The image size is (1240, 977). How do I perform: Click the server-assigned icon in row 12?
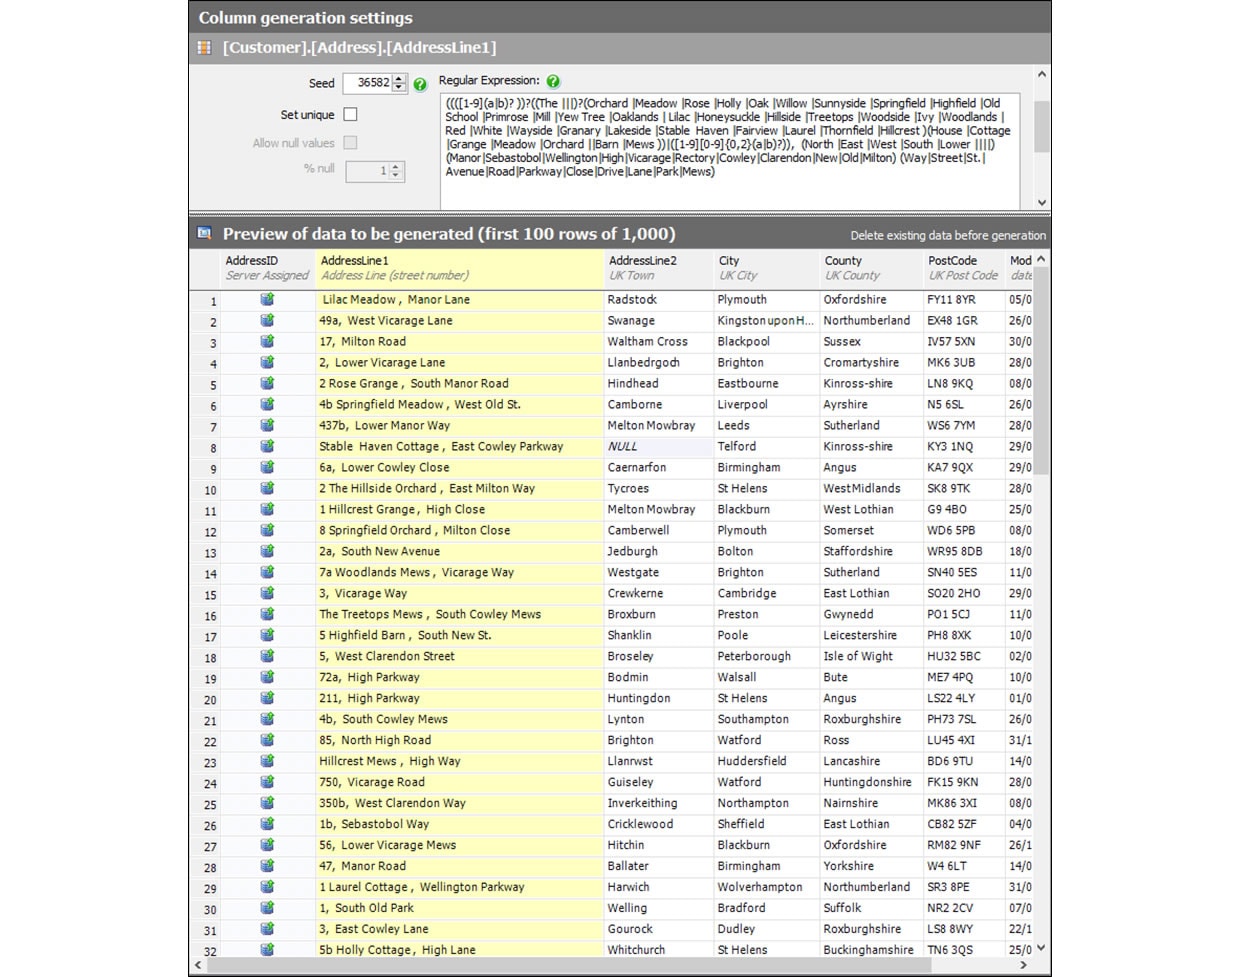click(267, 530)
